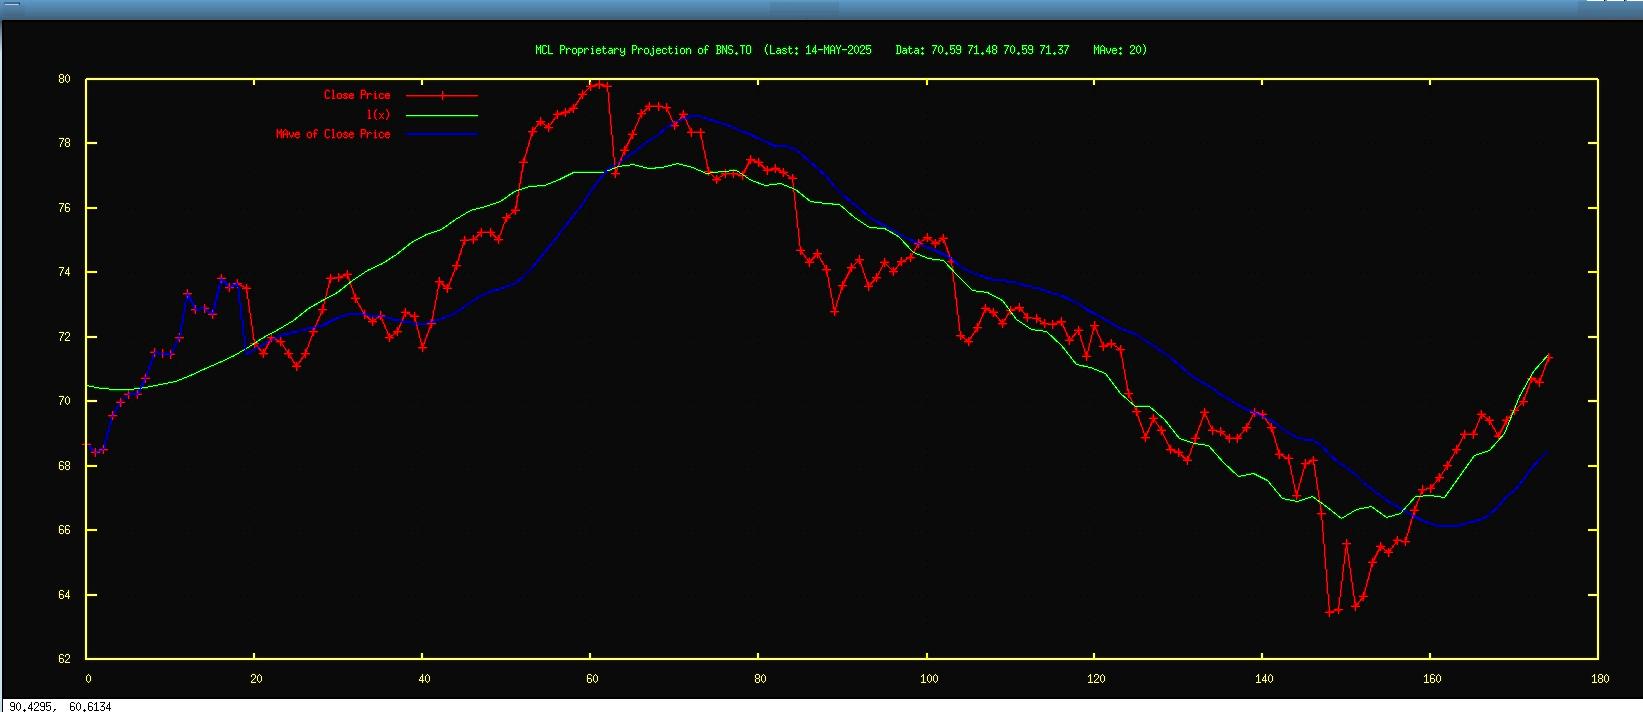Click the plot title 'MCL Proprietary Projection of BNS.TO'

click(643, 50)
